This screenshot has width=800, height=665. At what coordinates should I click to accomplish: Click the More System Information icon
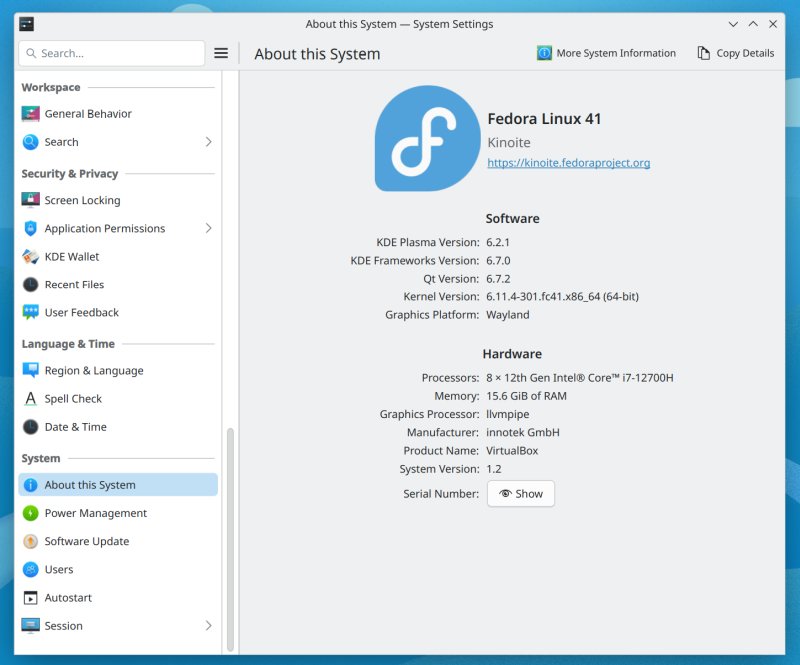(x=544, y=53)
